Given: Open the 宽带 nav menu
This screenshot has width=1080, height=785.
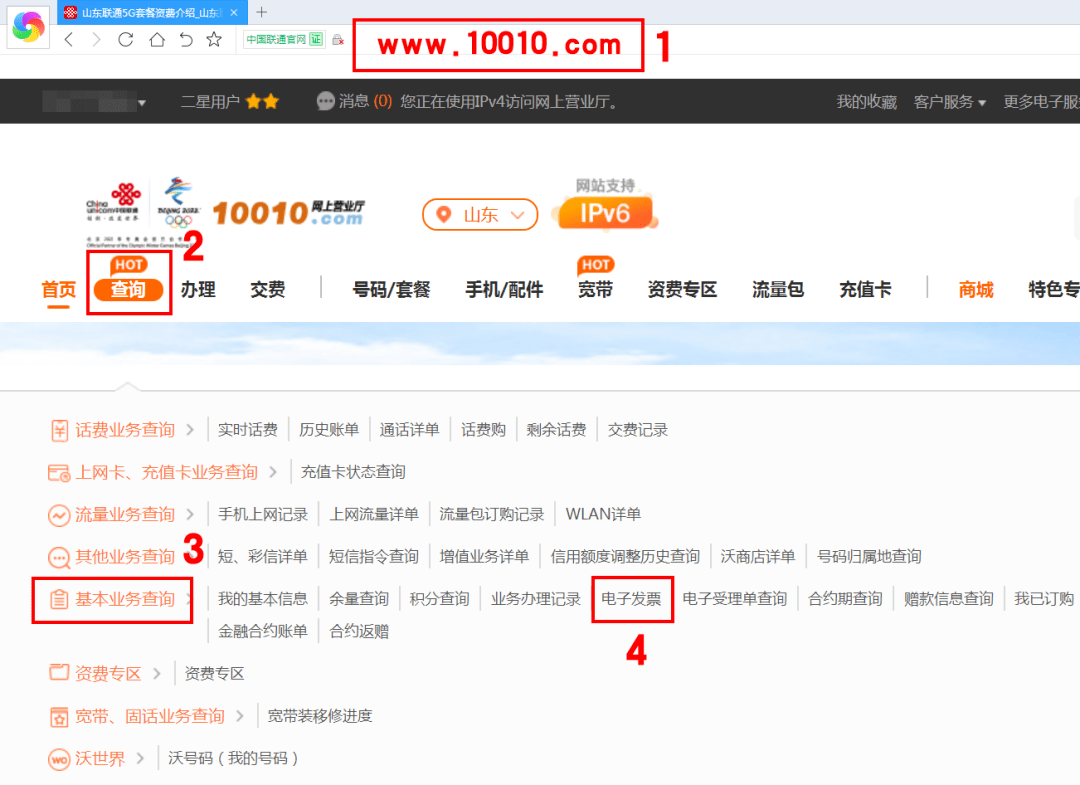Looking at the screenshot, I should [595, 289].
